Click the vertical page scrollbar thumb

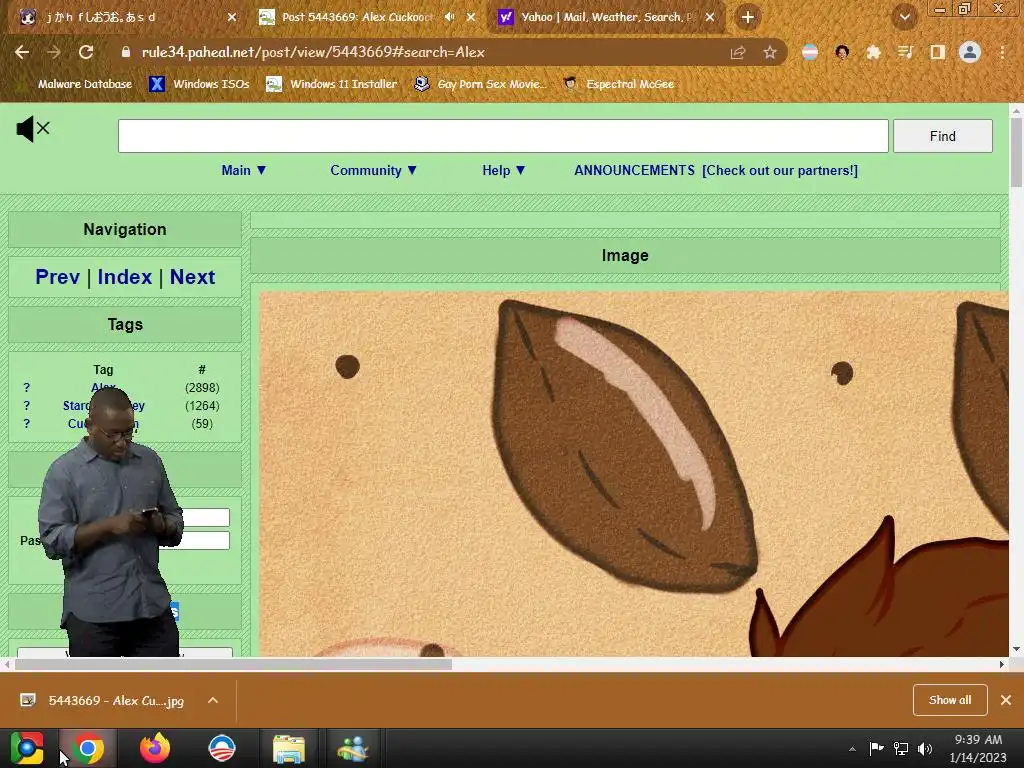tap(1016, 153)
